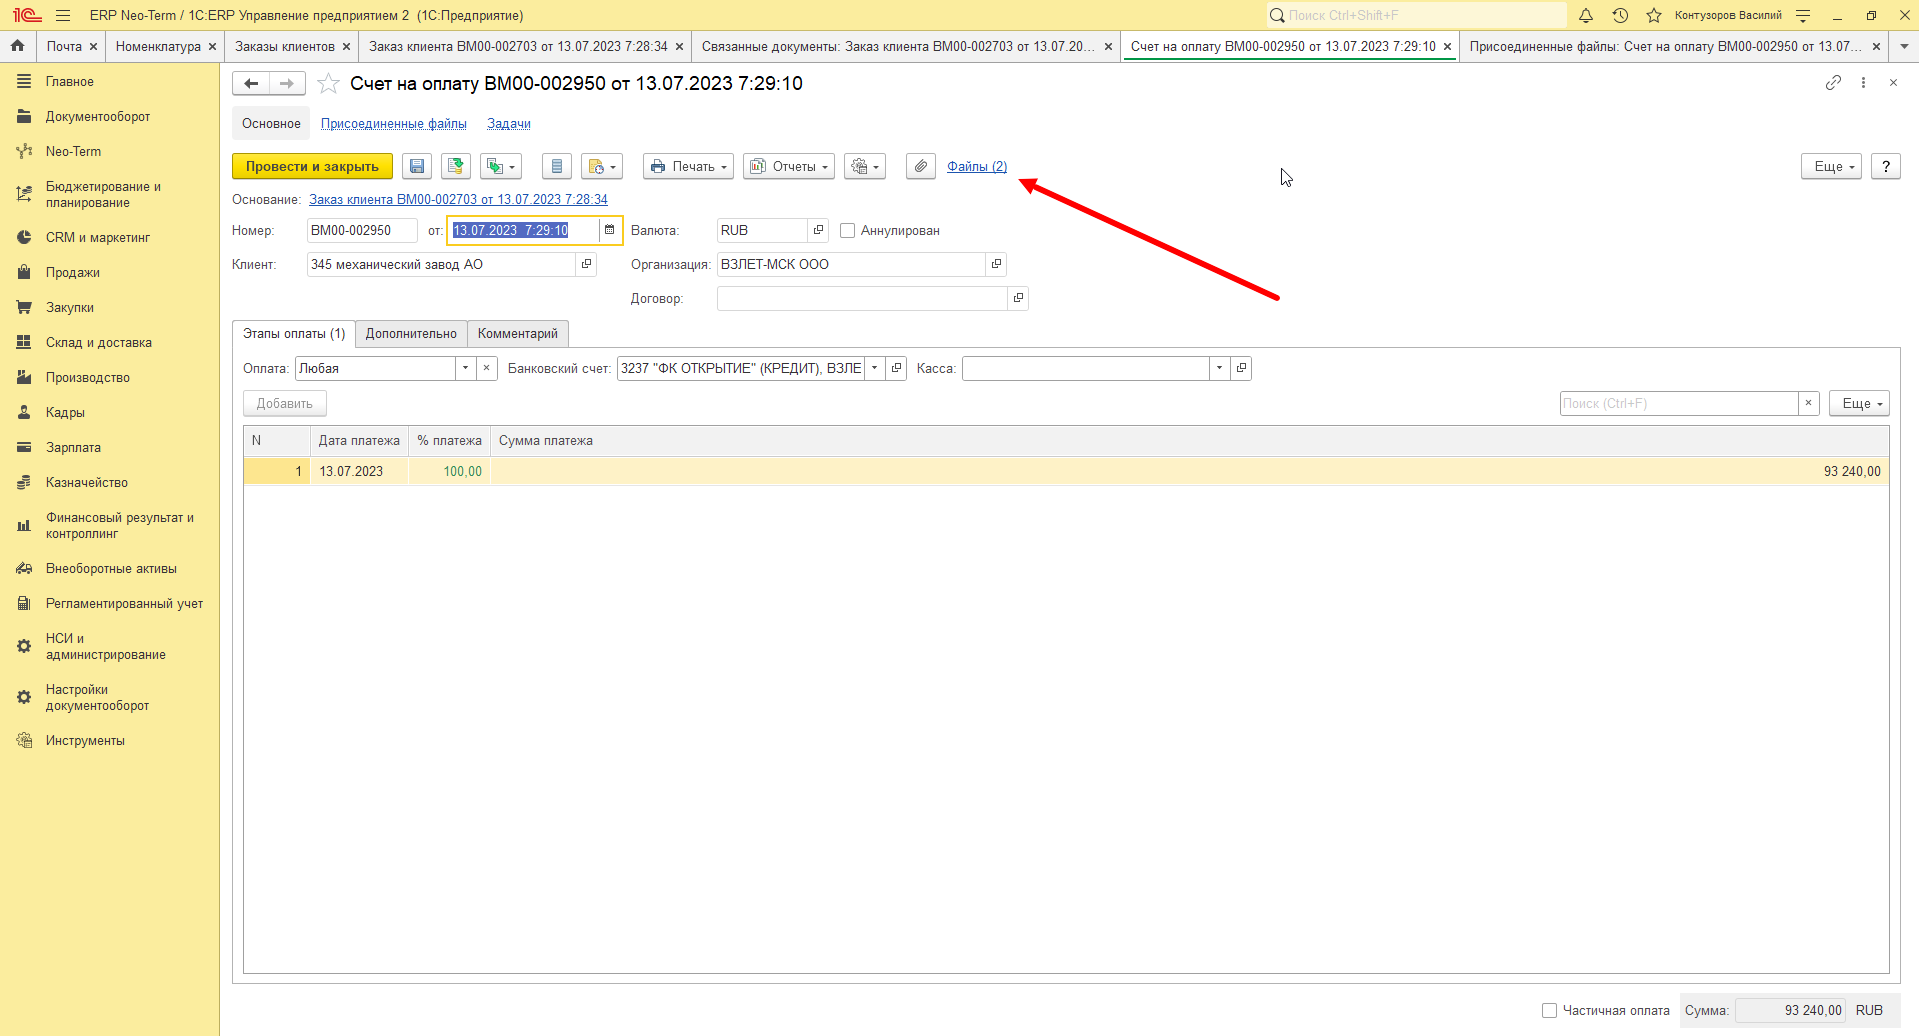This screenshot has height=1036, width=1919.
Task: Open the calendar picker for the invoice date
Action: (610, 230)
